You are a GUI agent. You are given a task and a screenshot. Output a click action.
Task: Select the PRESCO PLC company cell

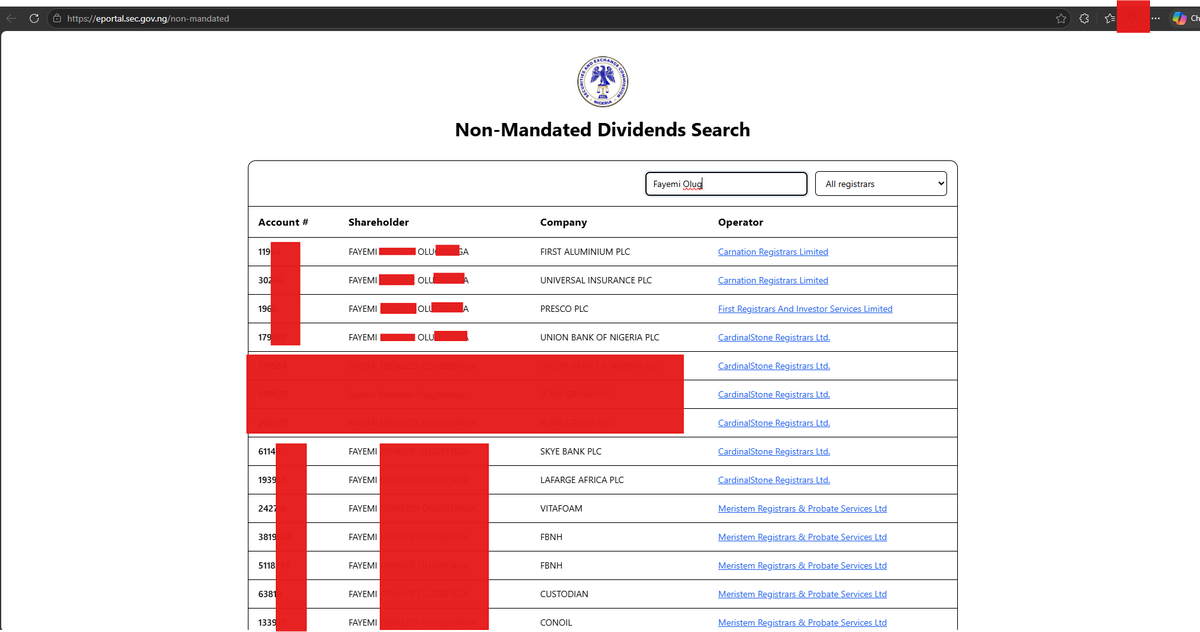point(564,309)
